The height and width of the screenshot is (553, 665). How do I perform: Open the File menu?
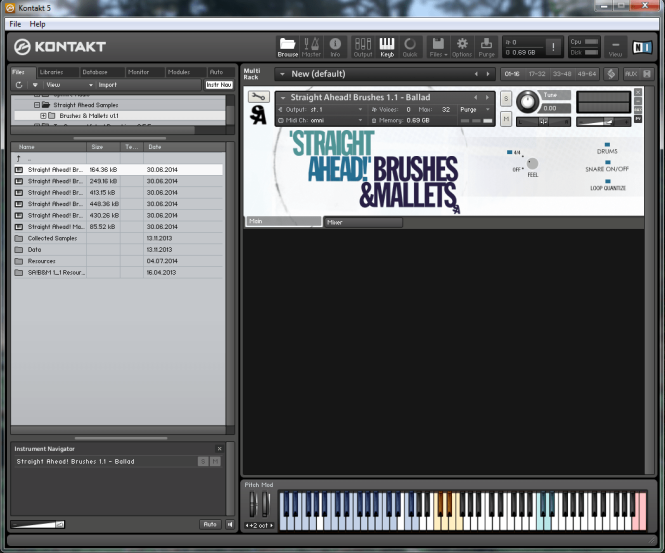tap(15, 24)
